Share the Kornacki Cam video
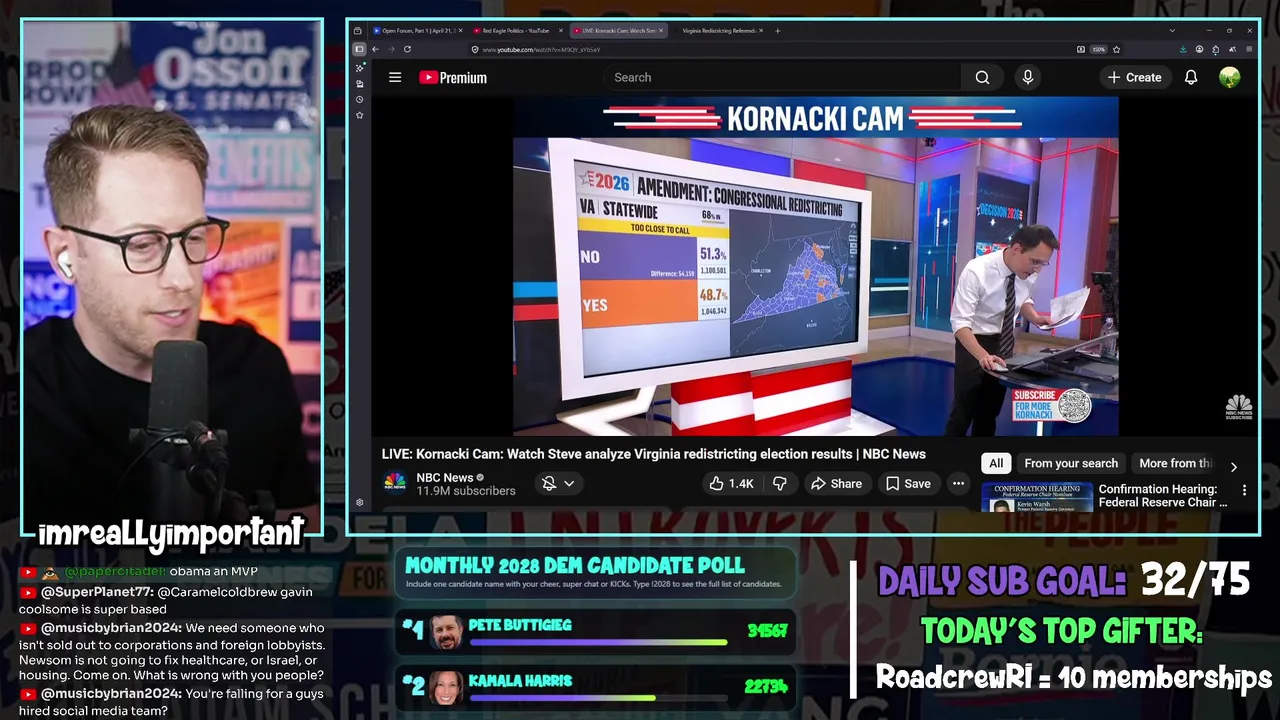1280x720 pixels. 836,483
